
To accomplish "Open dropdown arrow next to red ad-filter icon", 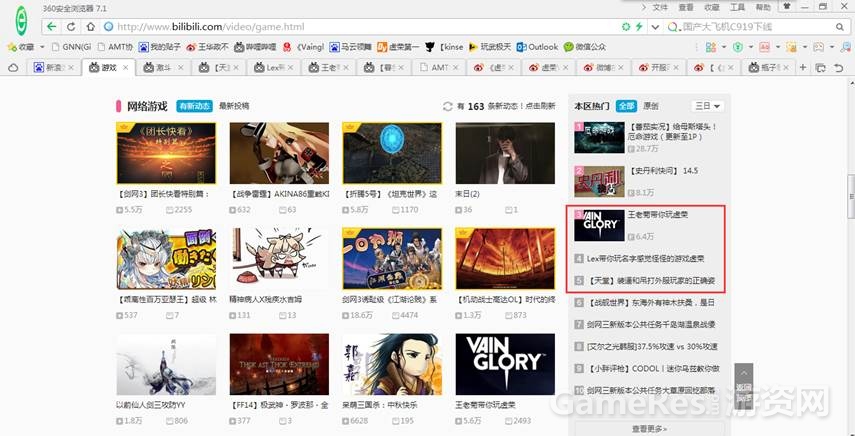I will click(778, 47).
